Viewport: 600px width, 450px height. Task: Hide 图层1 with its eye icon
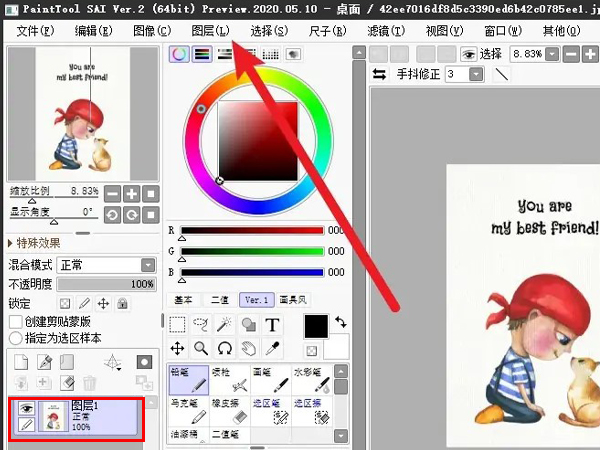click(26, 409)
